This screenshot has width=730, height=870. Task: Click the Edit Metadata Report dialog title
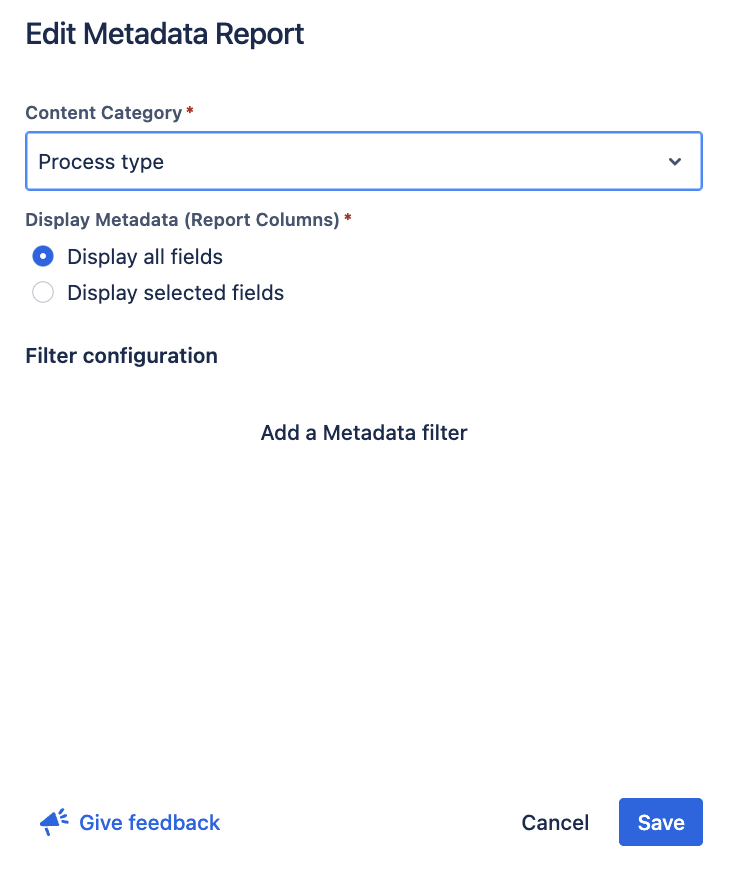point(165,34)
